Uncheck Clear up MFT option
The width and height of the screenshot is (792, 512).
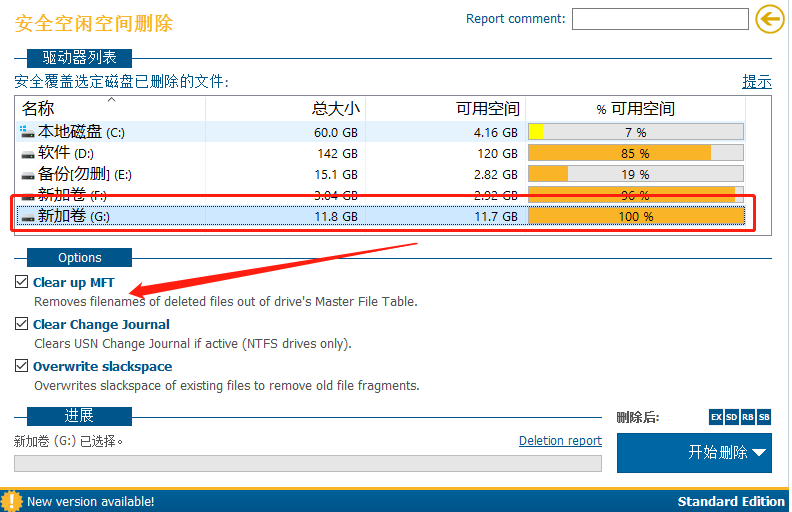click(x=21, y=282)
